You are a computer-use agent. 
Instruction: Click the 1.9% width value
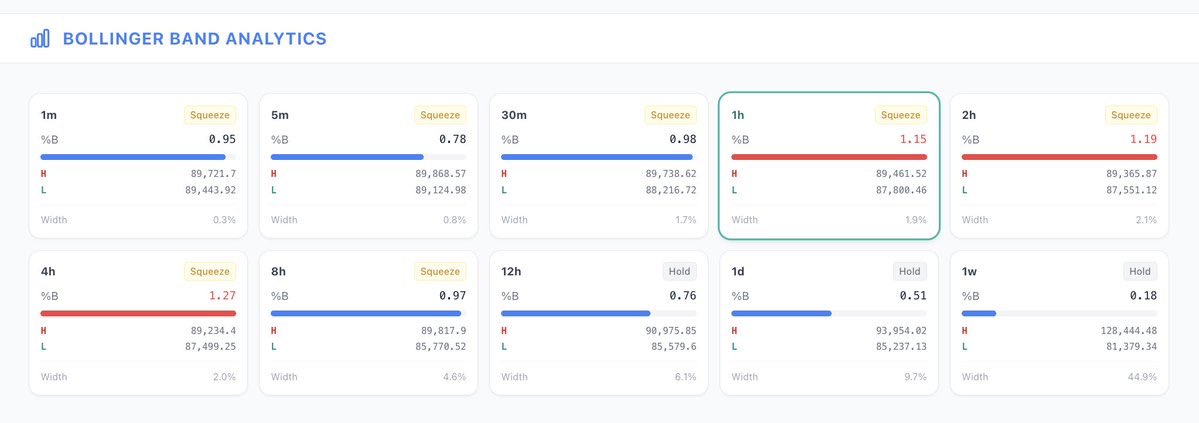915,220
